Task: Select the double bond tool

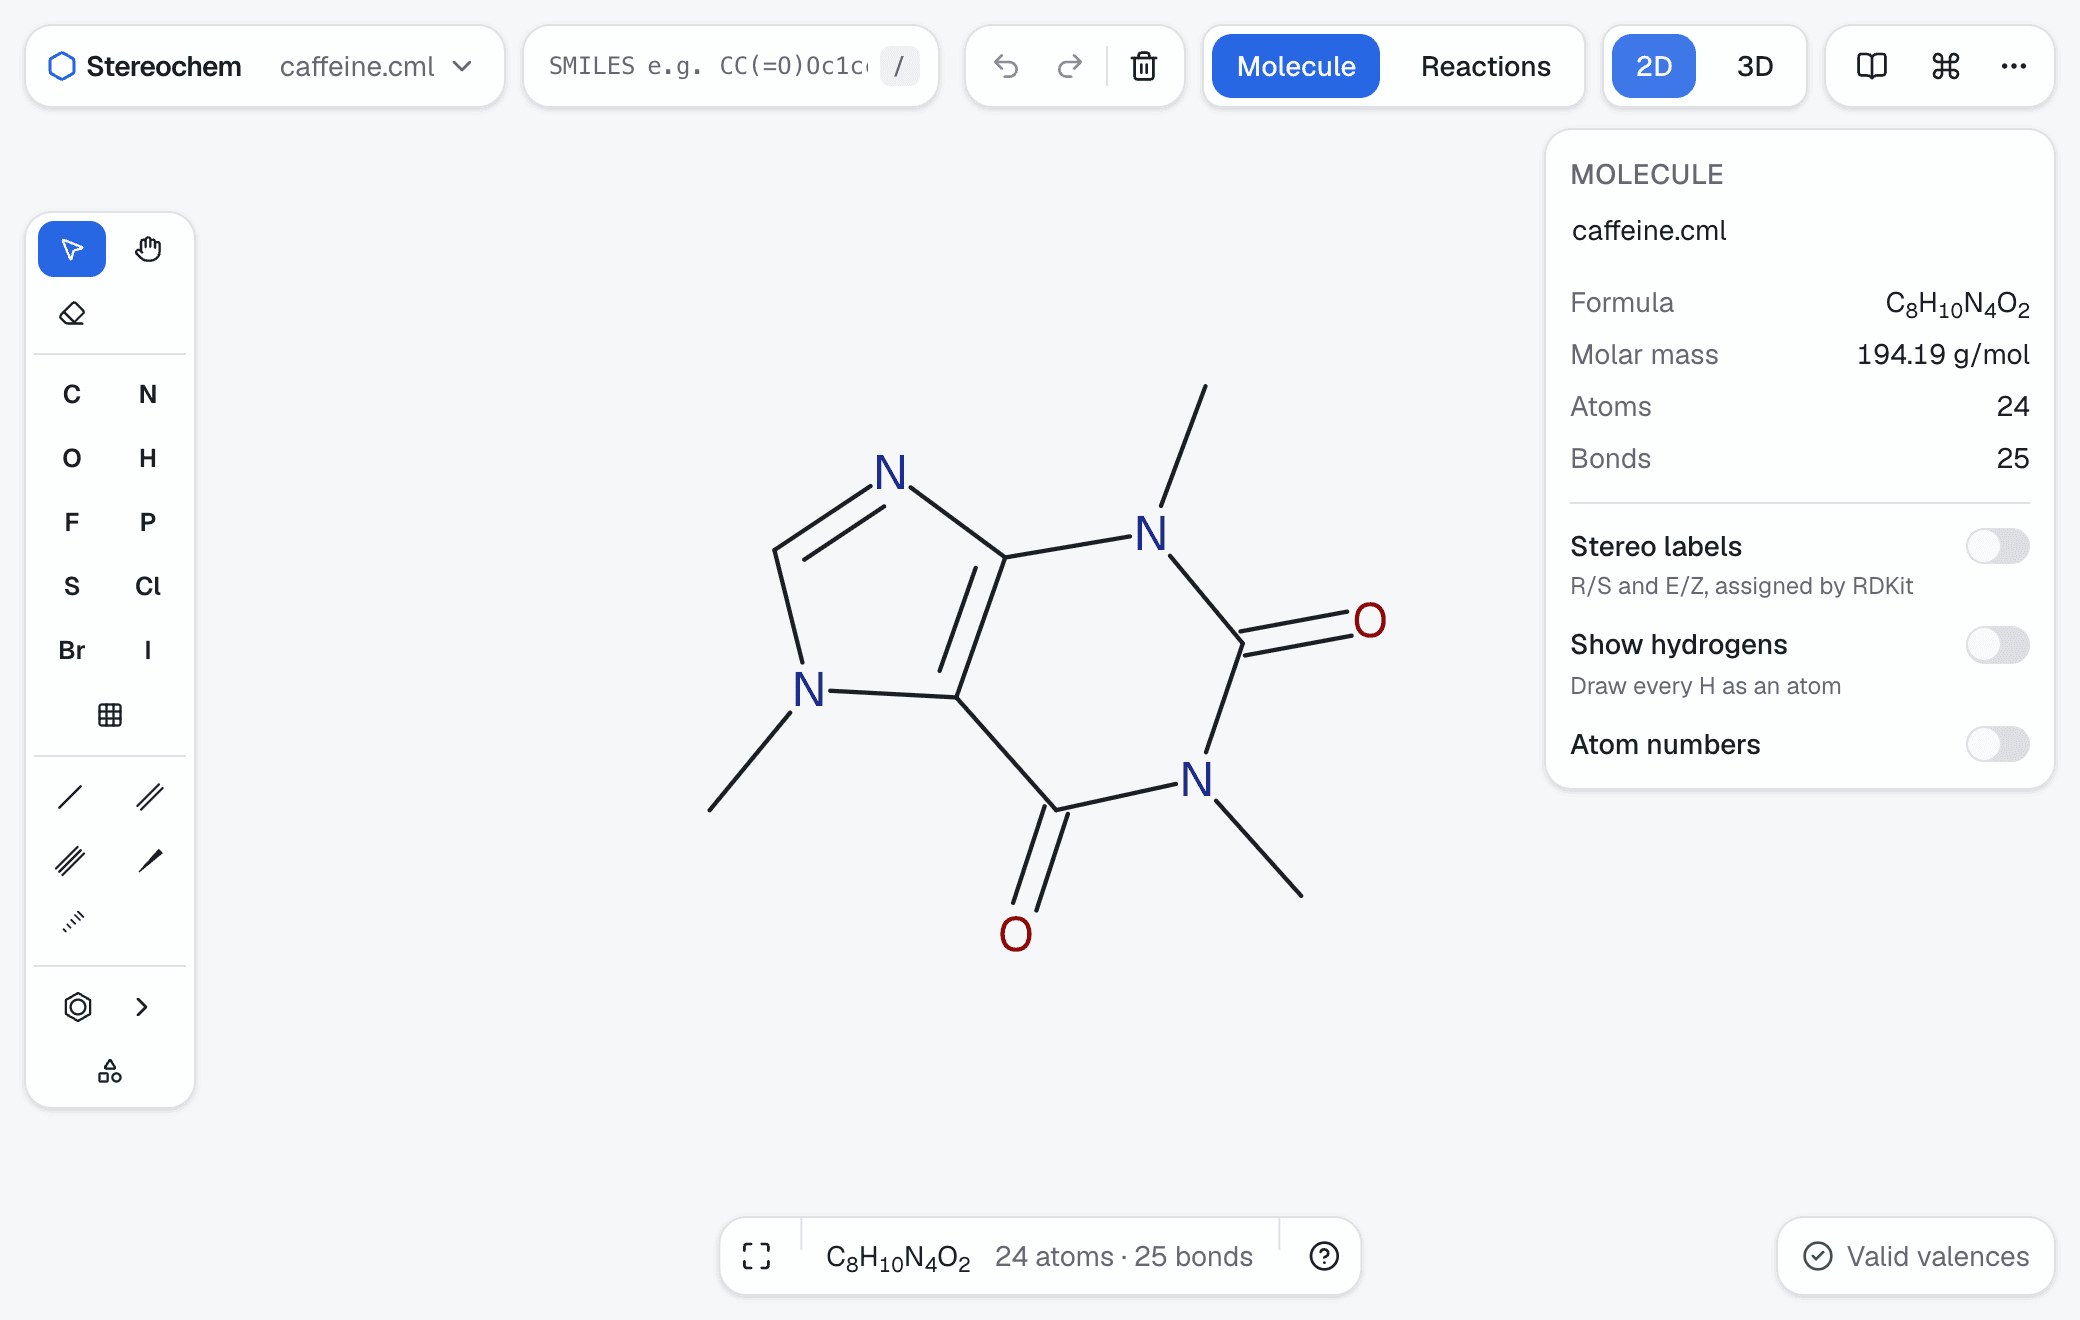Action: (148, 797)
